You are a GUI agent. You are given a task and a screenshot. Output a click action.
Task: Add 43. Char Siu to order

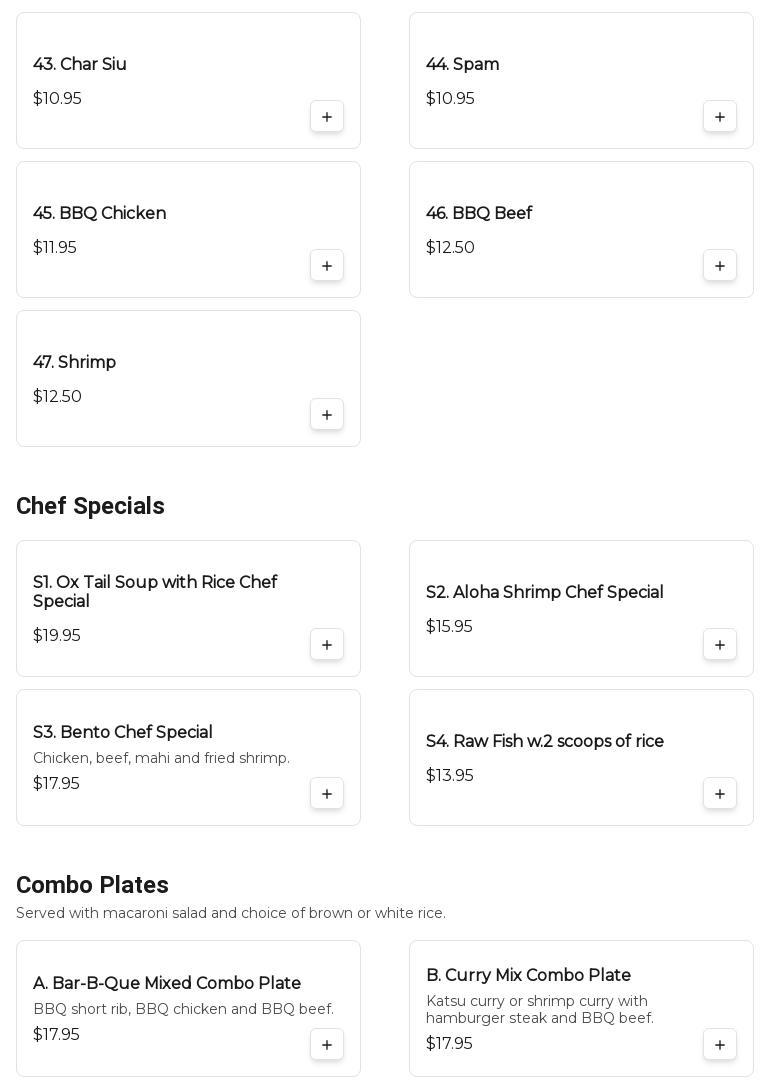click(327, 117)
